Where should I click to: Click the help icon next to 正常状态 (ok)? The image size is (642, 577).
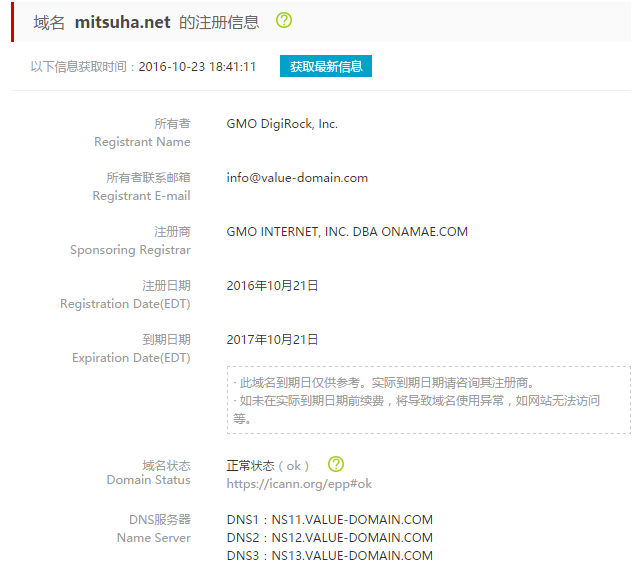coord(336,464)
